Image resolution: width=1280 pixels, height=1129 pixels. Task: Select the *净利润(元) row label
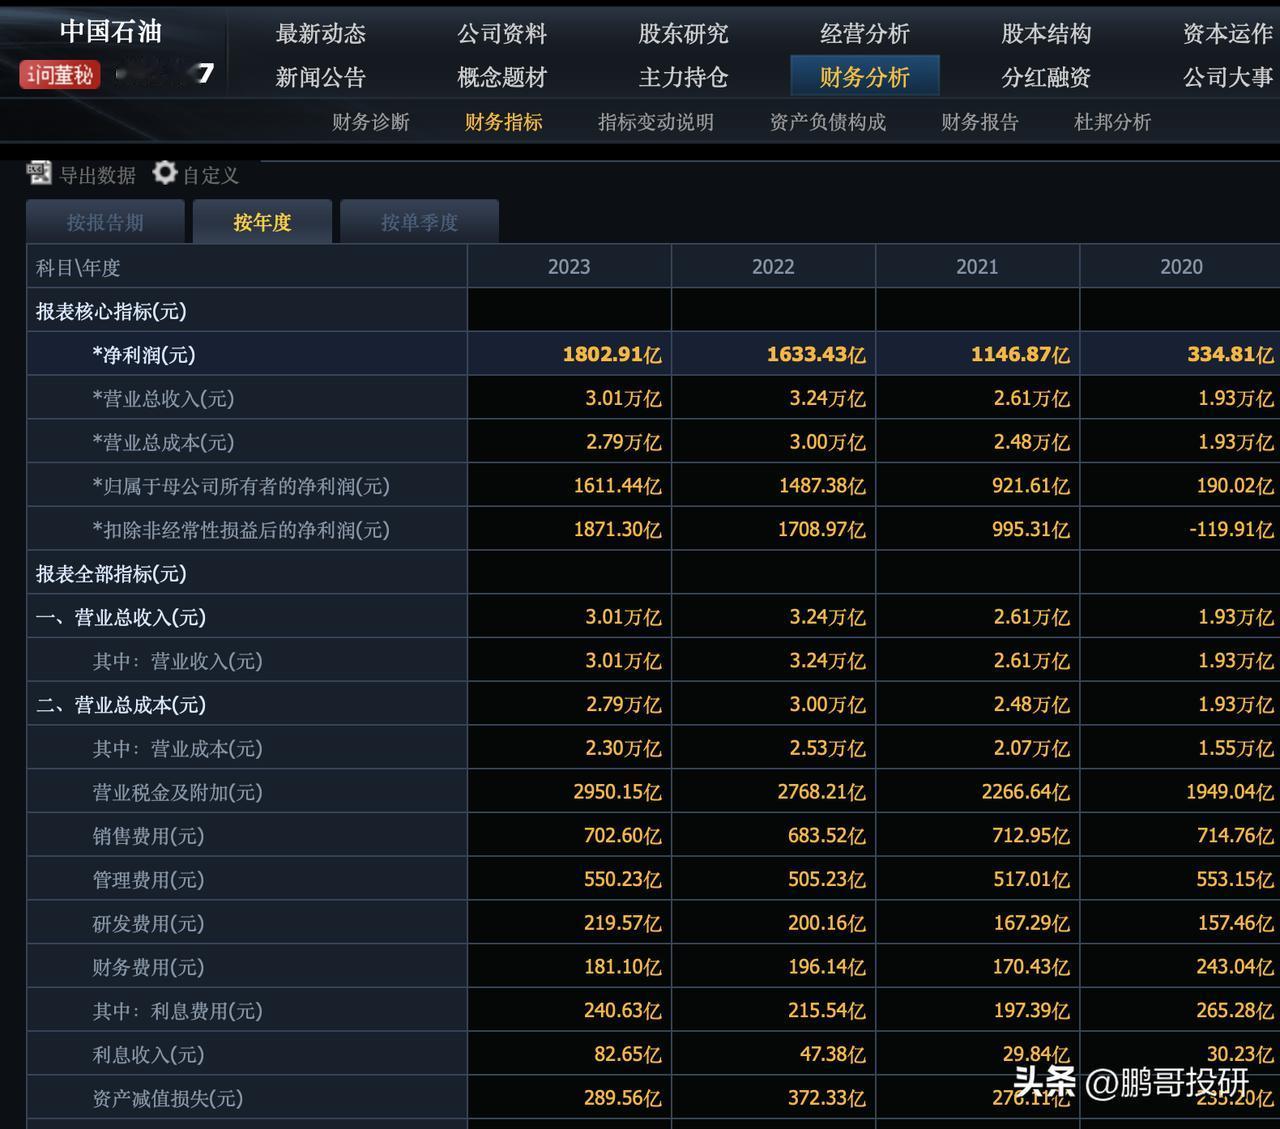pyautogui.click(x=144, y=355)
